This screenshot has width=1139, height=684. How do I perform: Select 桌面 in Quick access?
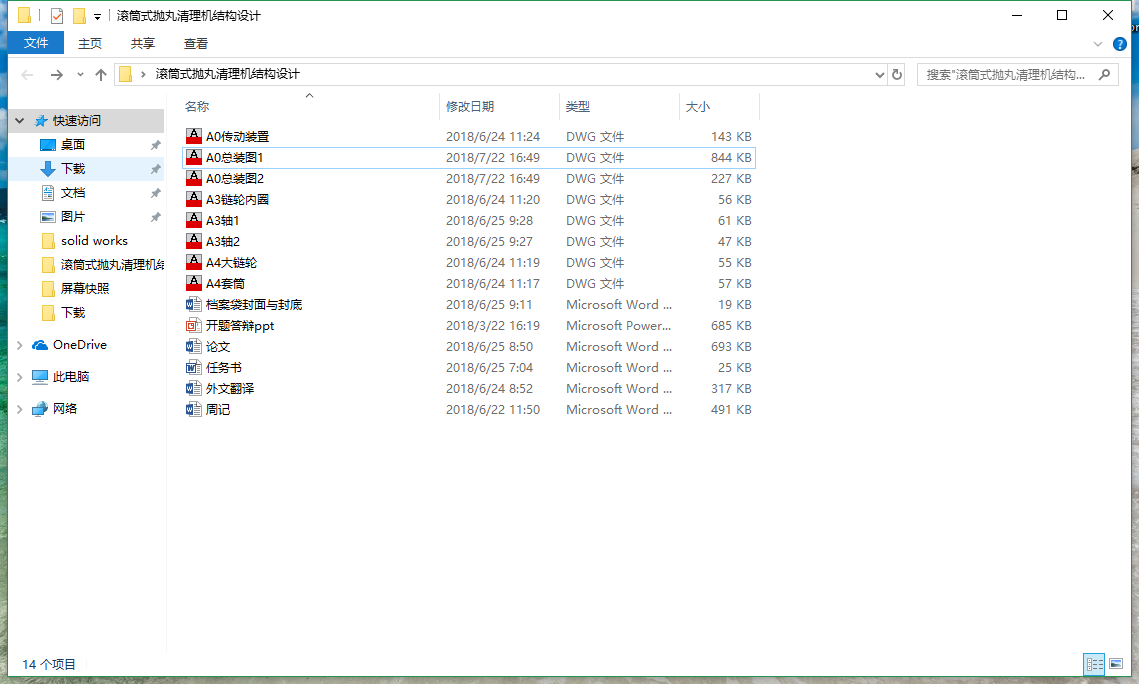click(x=73, y=144)
